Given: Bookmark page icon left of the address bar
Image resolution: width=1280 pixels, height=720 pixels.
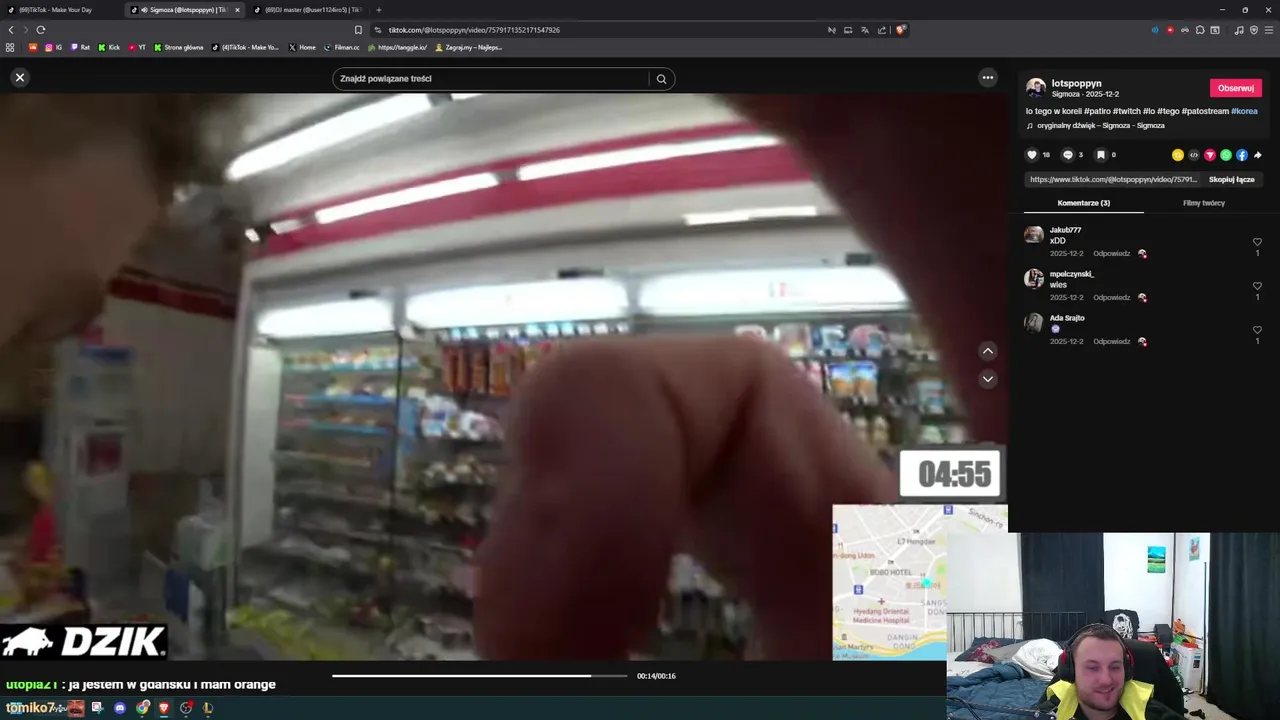Looking at the screenshot, I should pyautogui.click(x=358, y=30).
